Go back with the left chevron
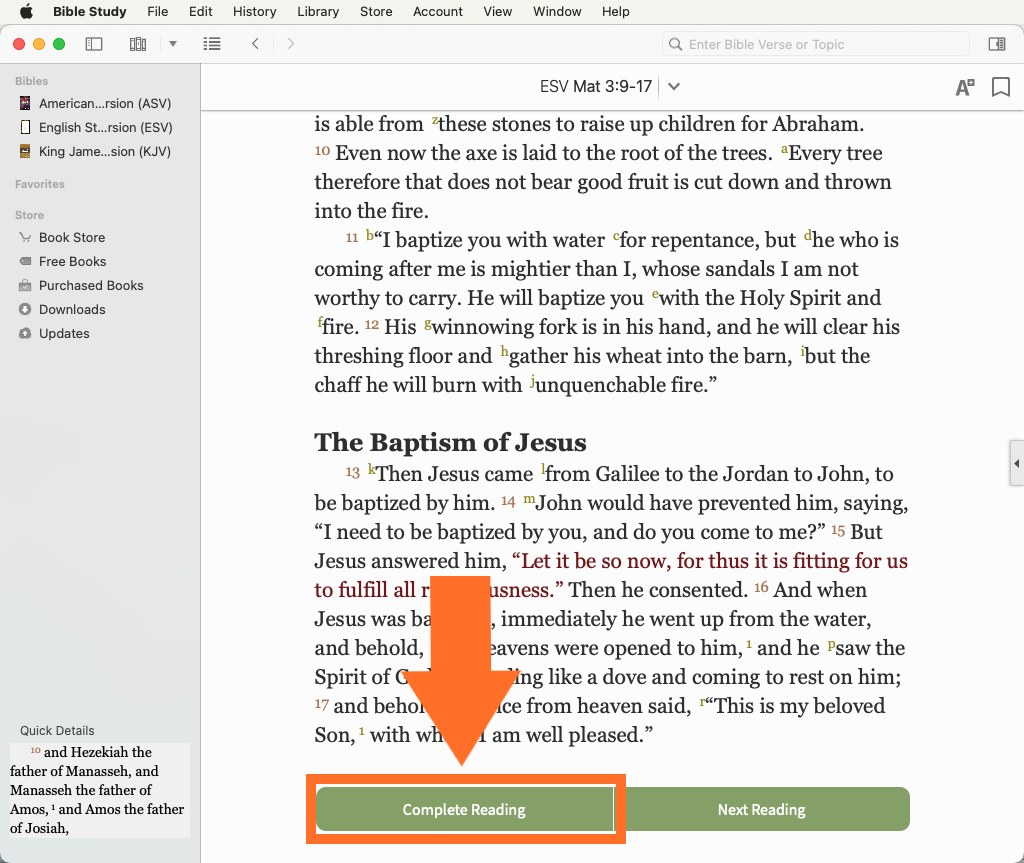The image size is (1024, 863). point(256,44)
